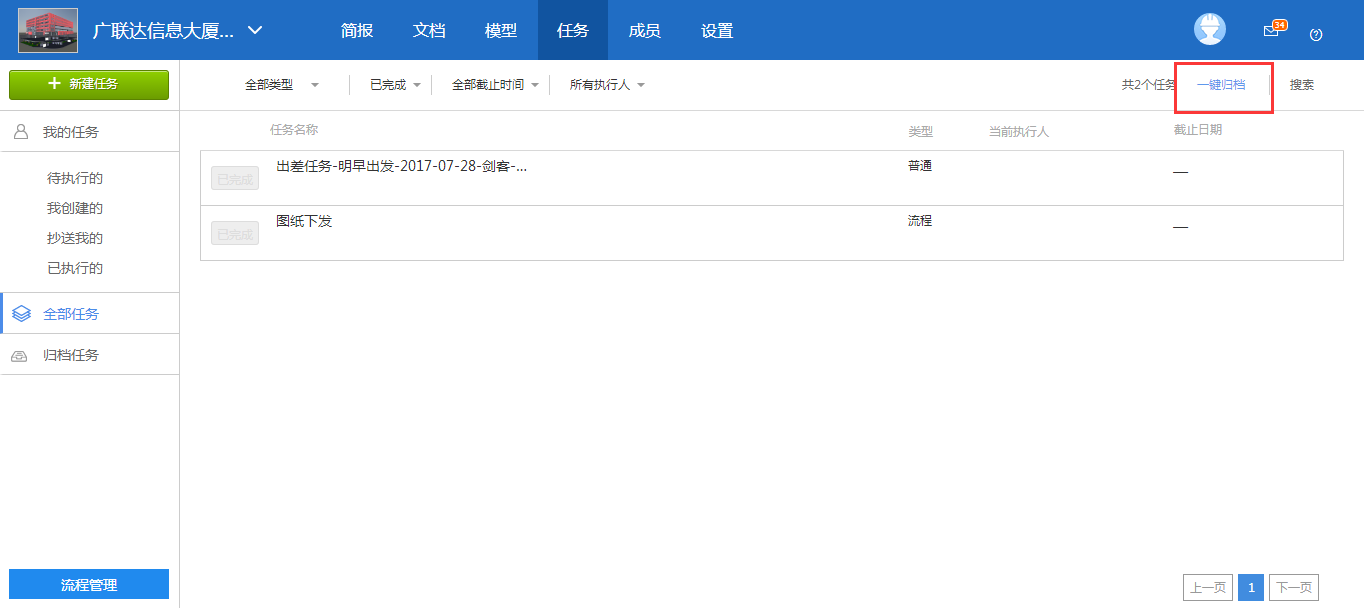Toggle the 已完成 badge on the 出差任务 row
The width and height of the screenshot is (1364, 608).
coord(234,177)
